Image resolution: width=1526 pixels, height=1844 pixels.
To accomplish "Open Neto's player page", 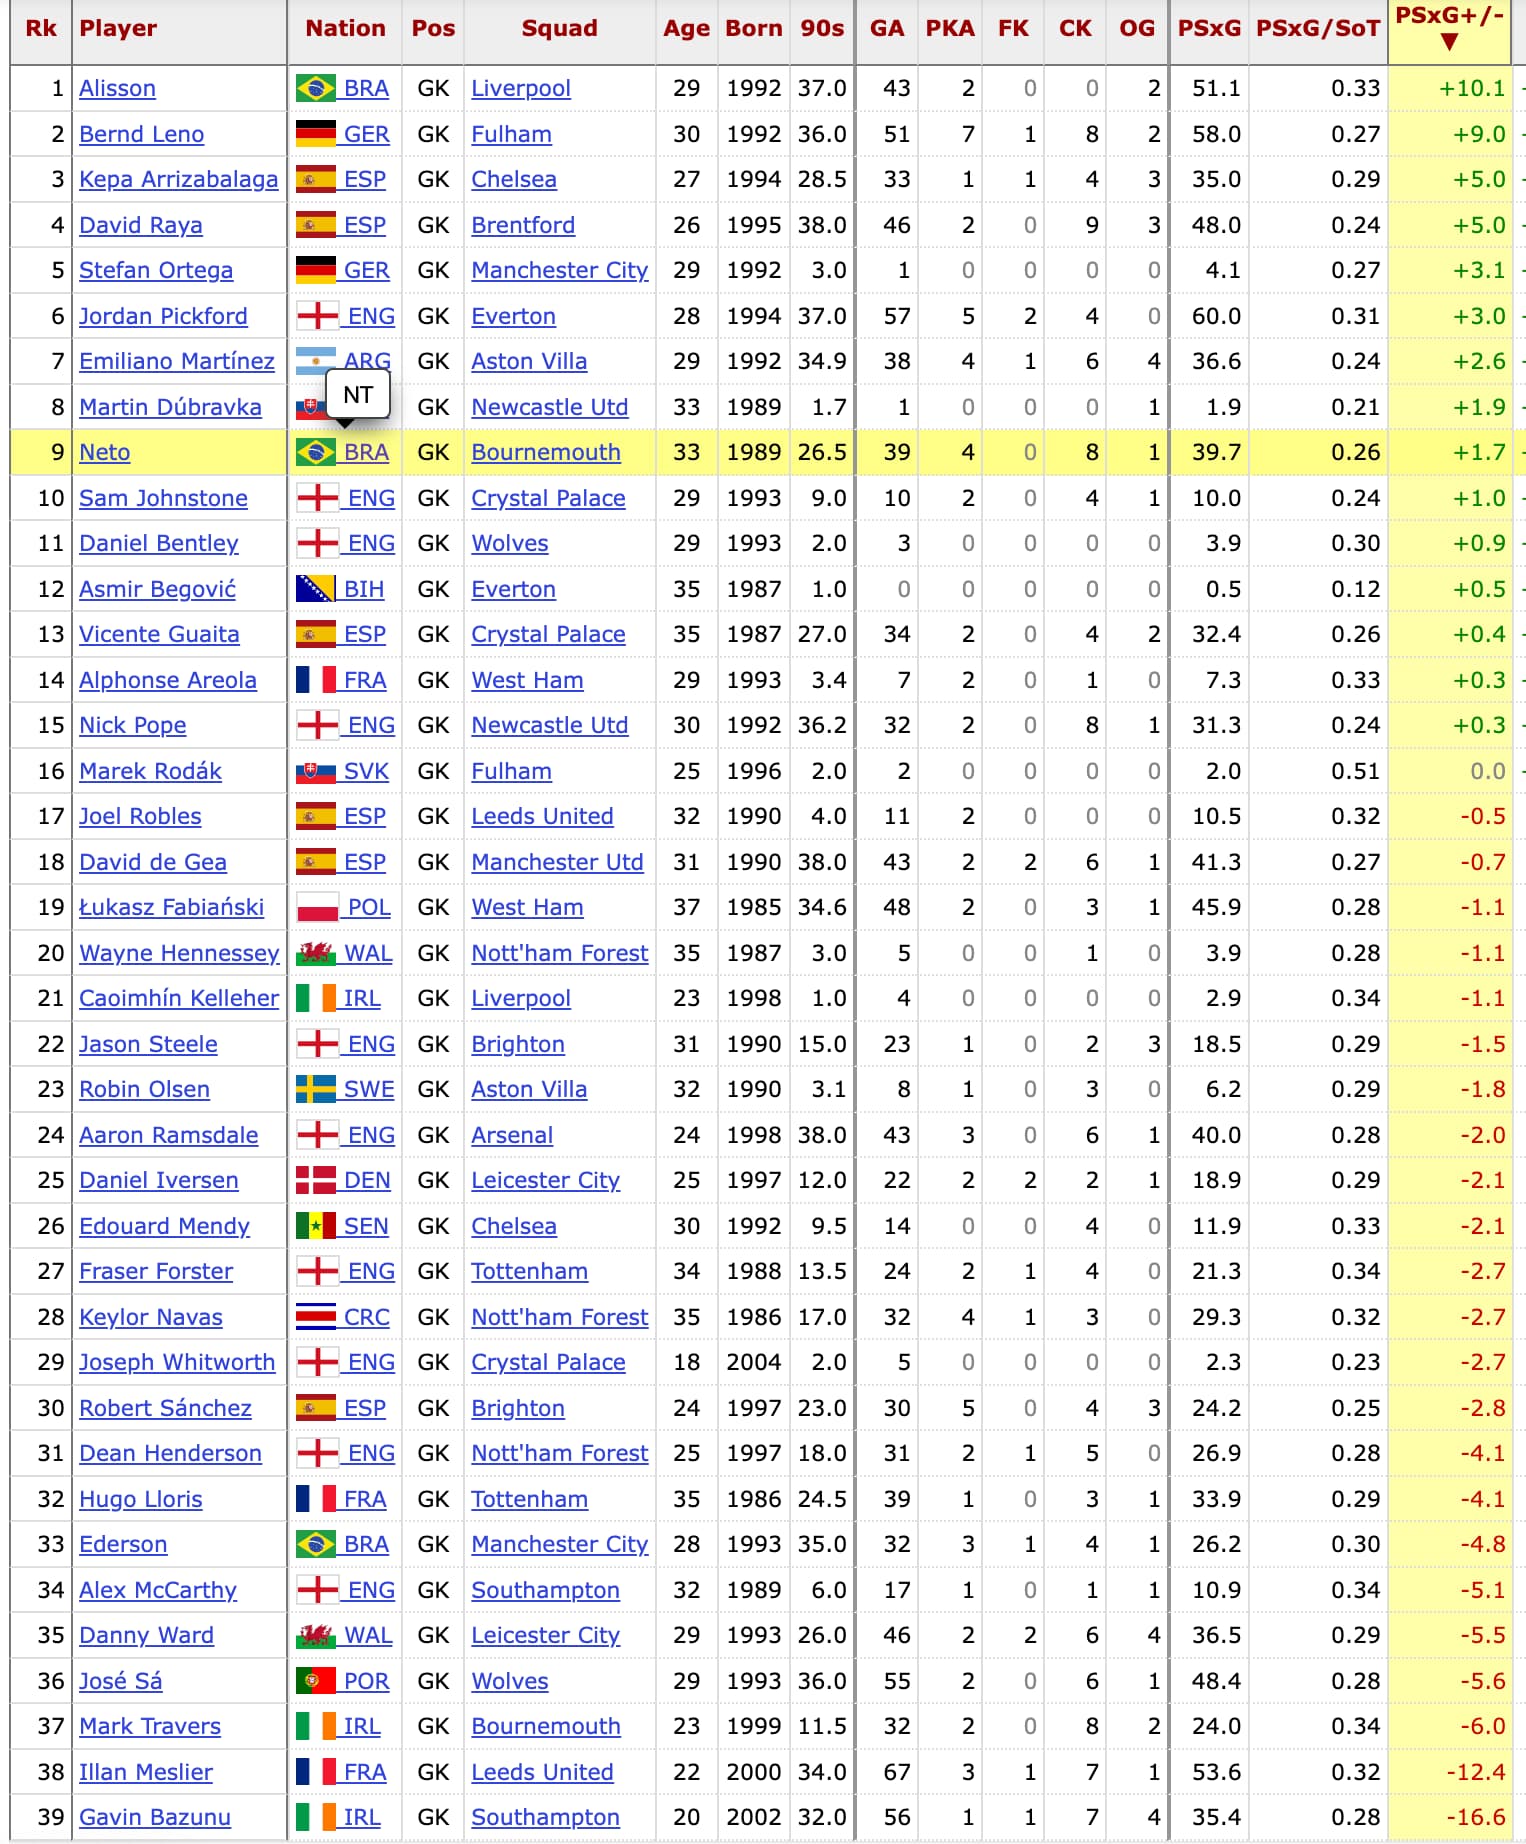I will click(104, 453).
